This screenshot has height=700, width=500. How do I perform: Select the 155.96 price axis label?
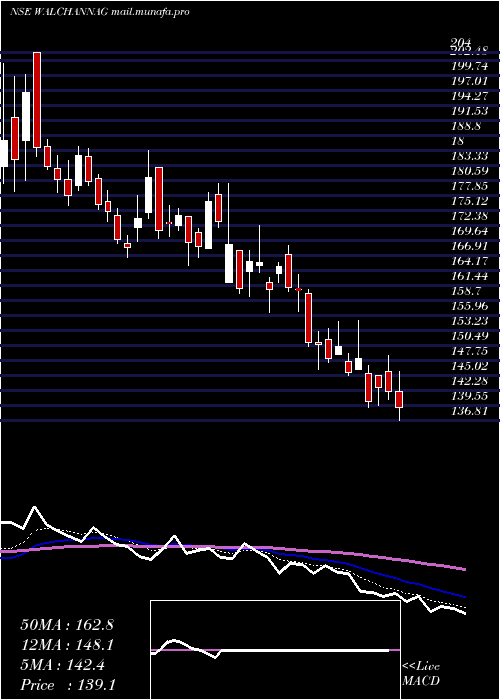coord(469,306)
